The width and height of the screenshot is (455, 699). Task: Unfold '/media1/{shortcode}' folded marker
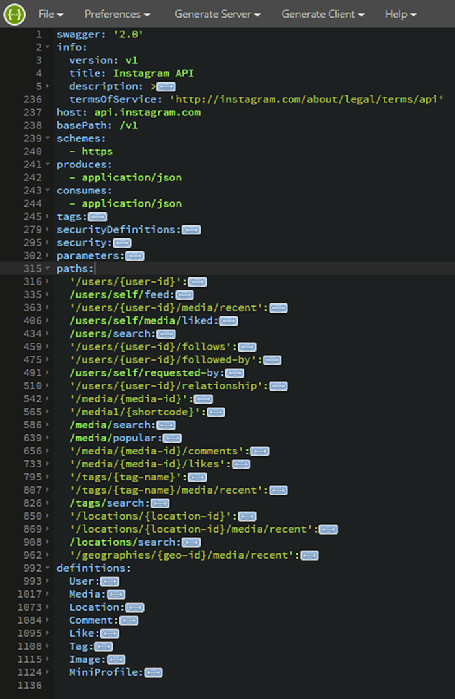216,412
